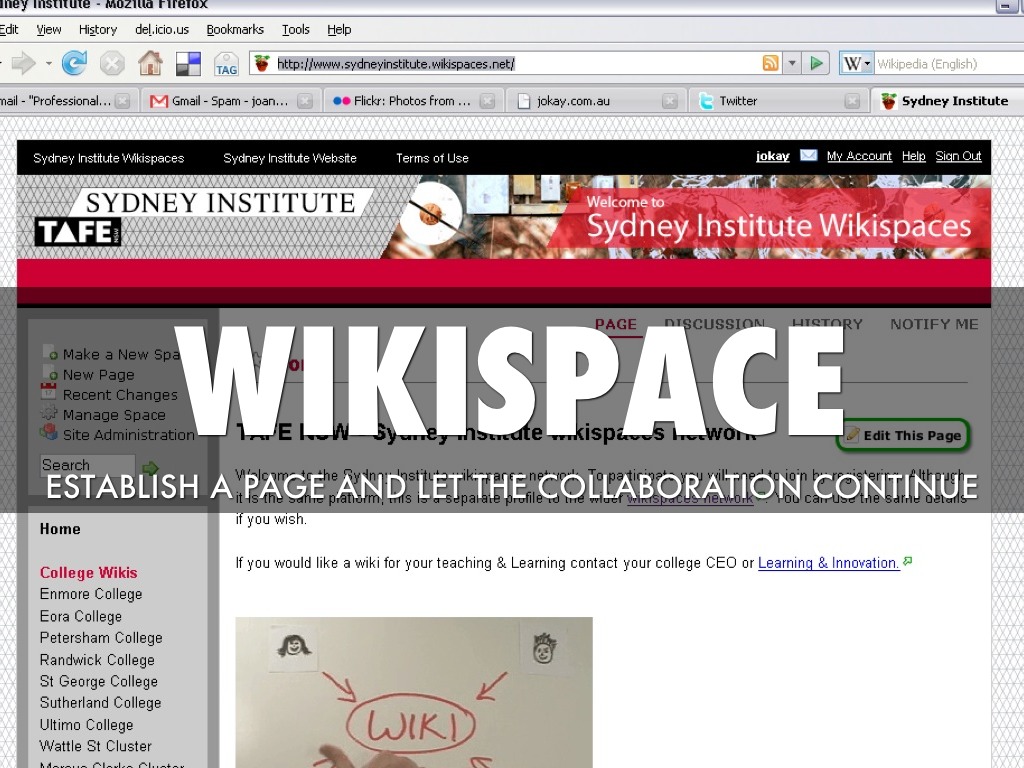Click the TAG toolbar icon
Image resolution: width=1024 pixels, height=768 pixels.
226,64
